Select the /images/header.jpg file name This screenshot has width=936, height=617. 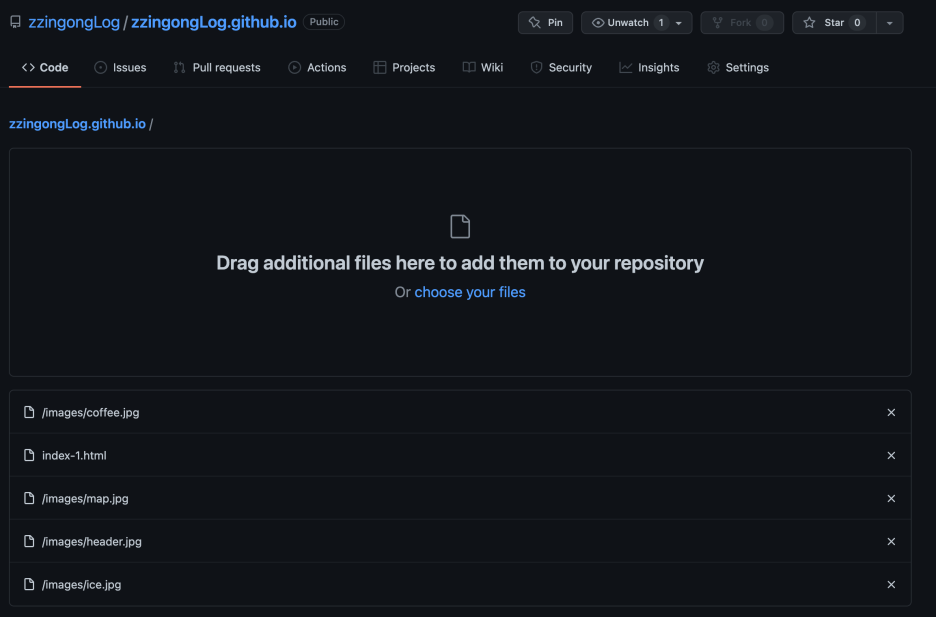[x=92, y=541]
